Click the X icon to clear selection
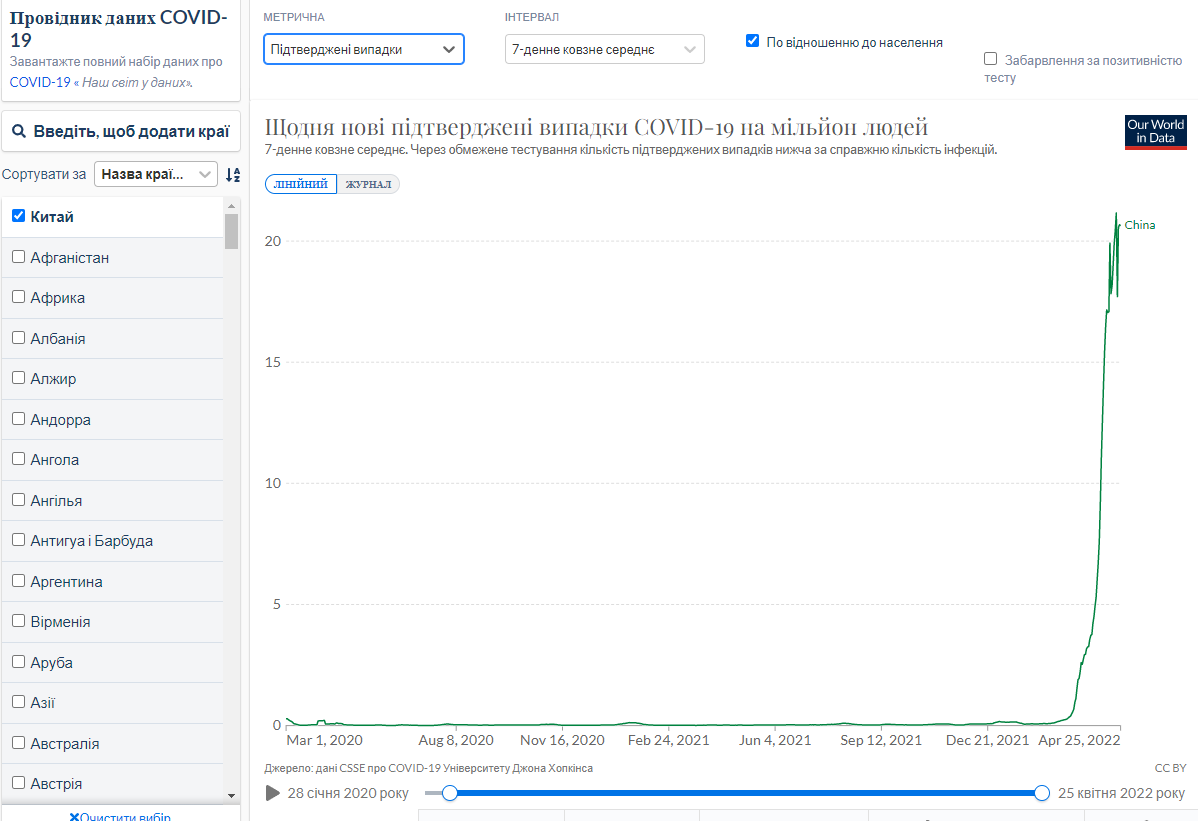This screenshot has height=821, width=1198. [74, 816]
